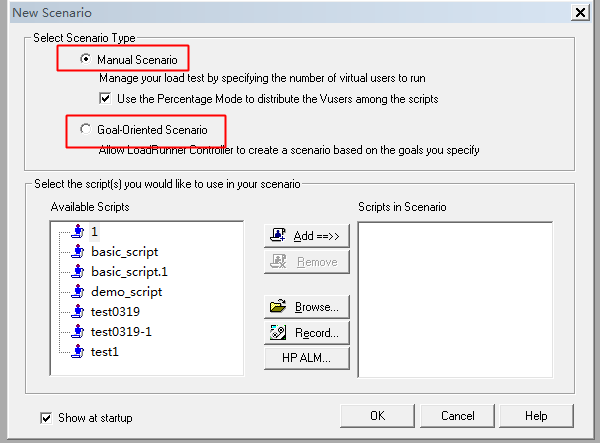Click the script icon next to '1'
The image size is (600, 443).
pos(78,231)
